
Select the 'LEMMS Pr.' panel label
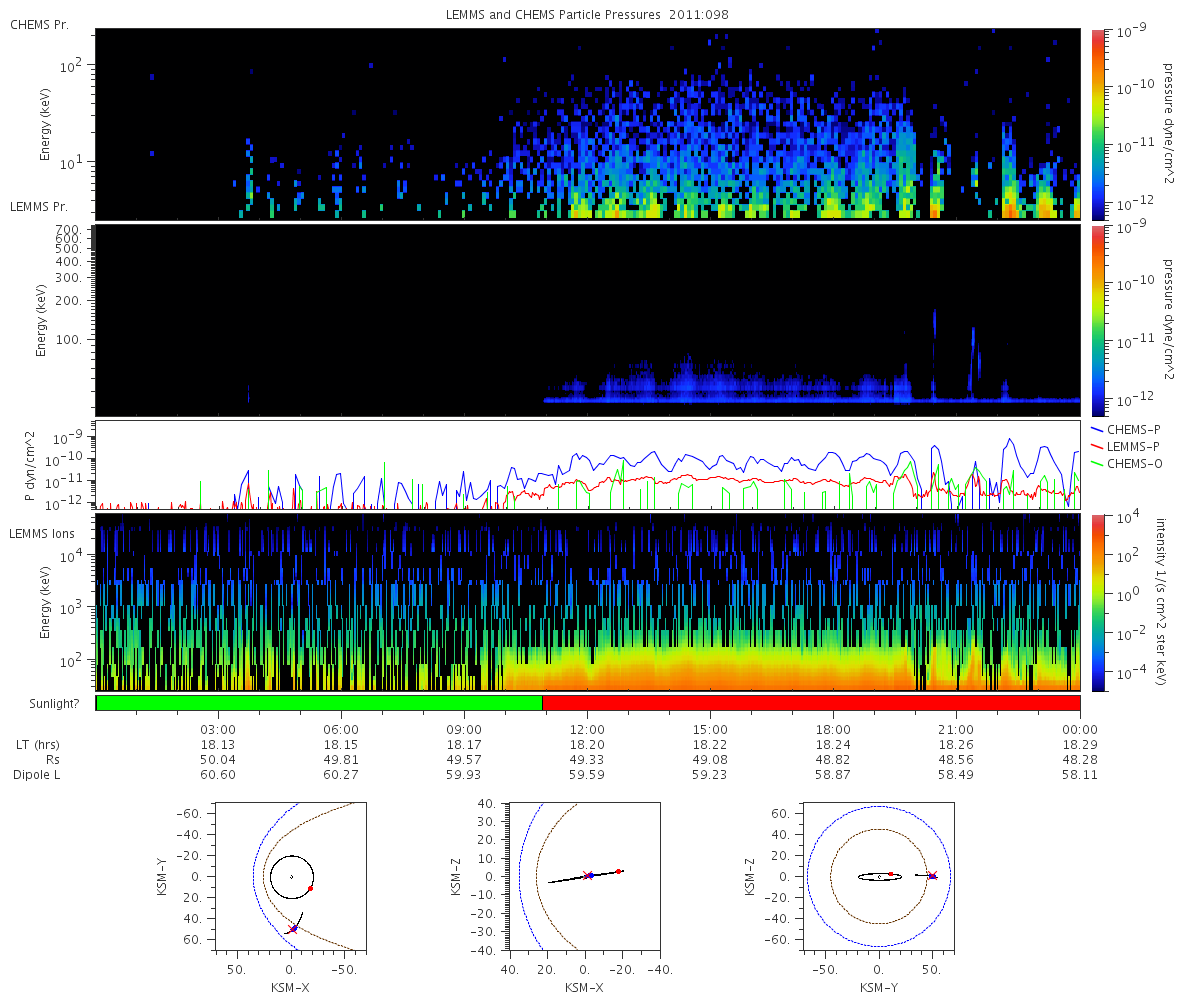tap(40, 207)
